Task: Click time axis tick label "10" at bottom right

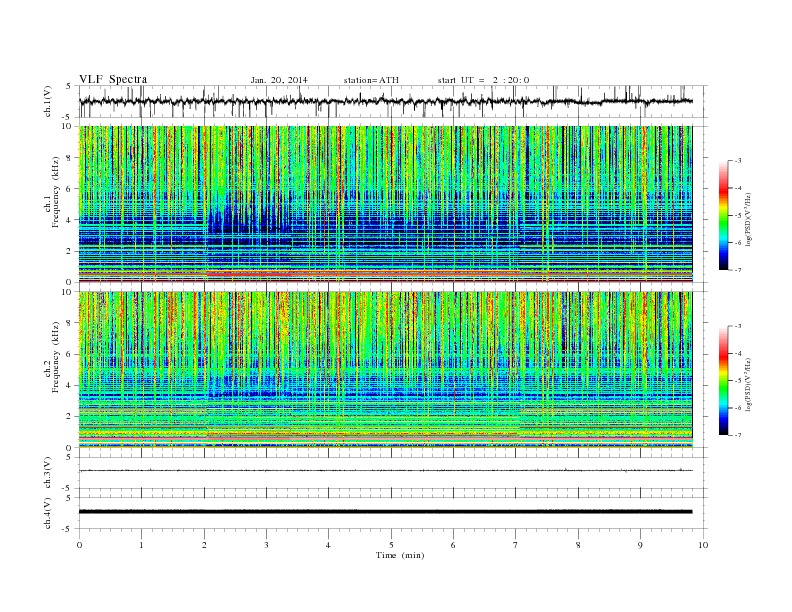Action: 703,545
